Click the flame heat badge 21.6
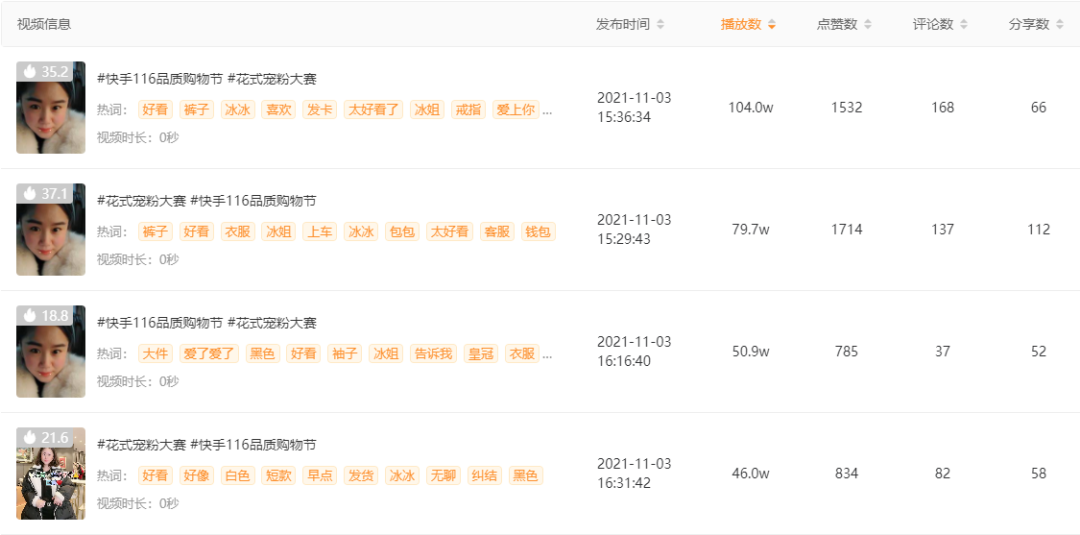 point(45,437)
